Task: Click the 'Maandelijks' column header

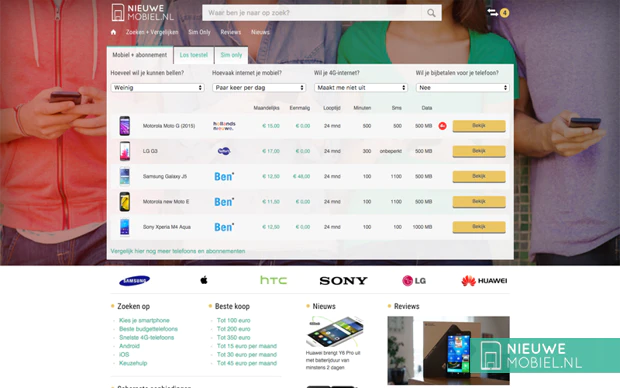Action: pos(267,108)
